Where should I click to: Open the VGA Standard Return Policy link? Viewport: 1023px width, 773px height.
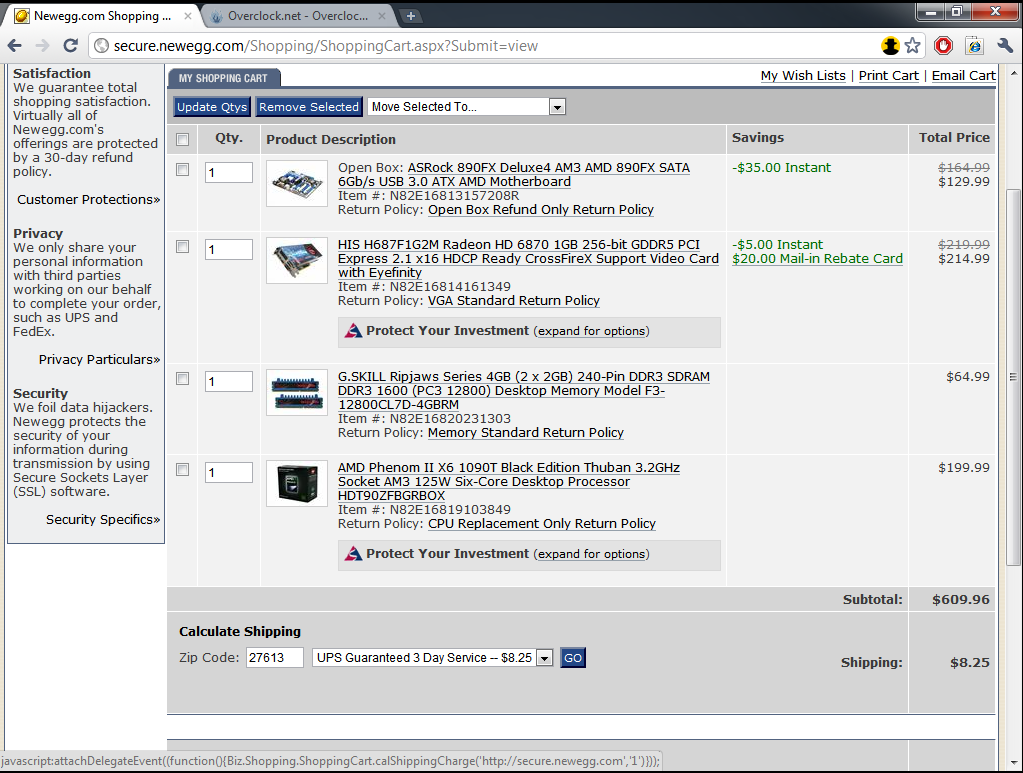pos(513,301)
